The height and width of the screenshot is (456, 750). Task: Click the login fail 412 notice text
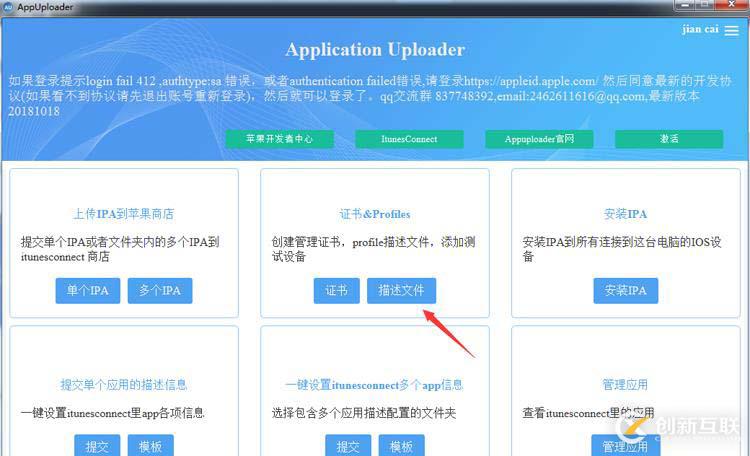click(369, 96)
